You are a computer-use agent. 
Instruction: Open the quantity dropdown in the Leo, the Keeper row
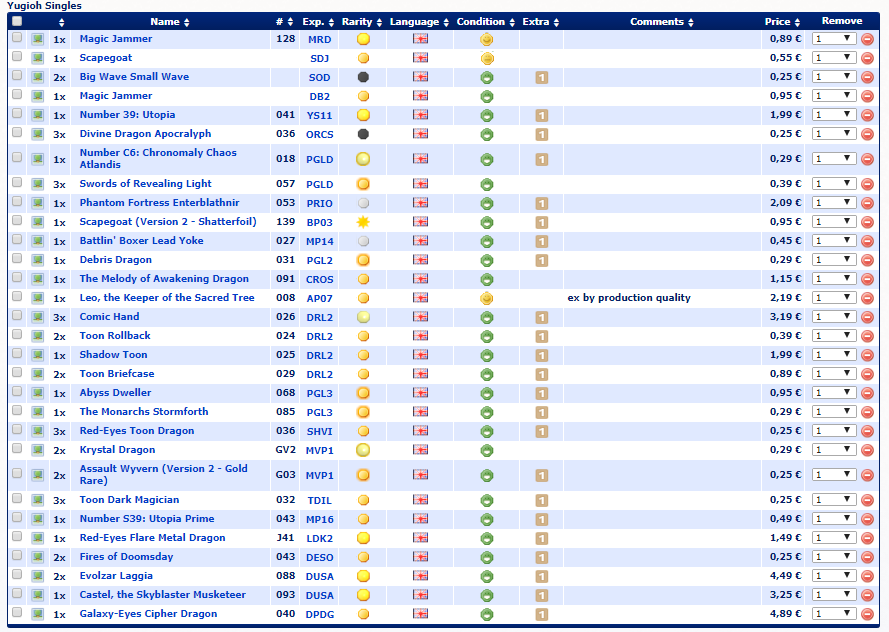click(833, 298)
